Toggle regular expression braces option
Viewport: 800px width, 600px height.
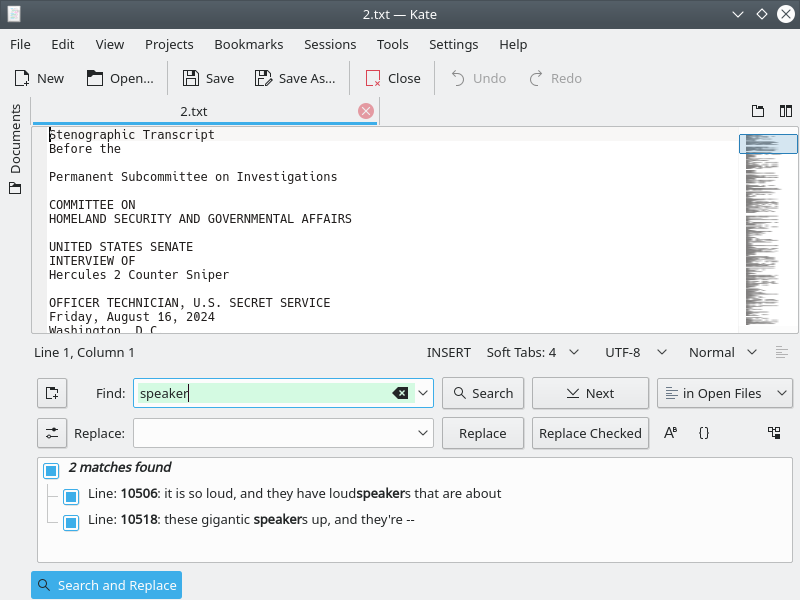[x=704, y=433]
